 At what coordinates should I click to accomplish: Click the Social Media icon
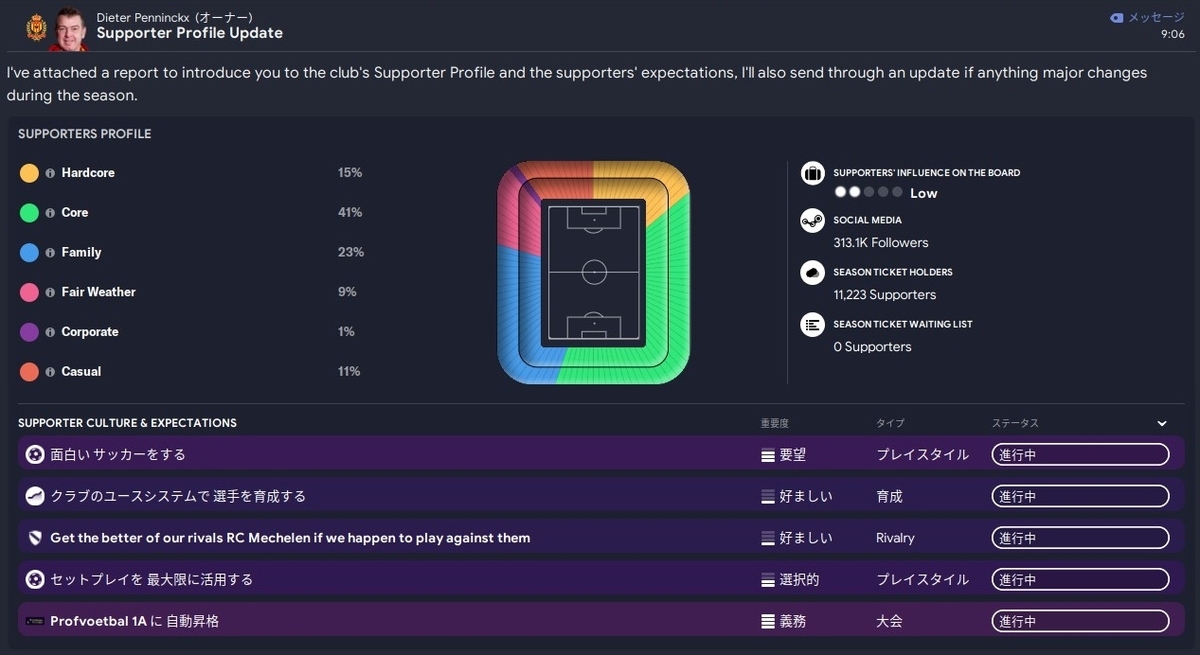click(813, 221)
